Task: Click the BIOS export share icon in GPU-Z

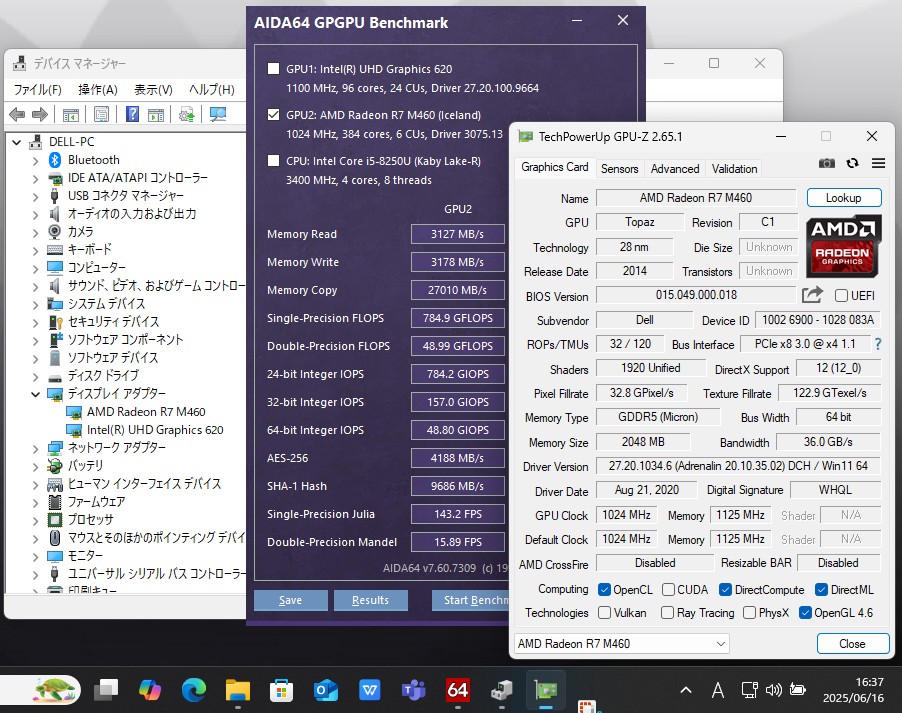Action: 812,295
